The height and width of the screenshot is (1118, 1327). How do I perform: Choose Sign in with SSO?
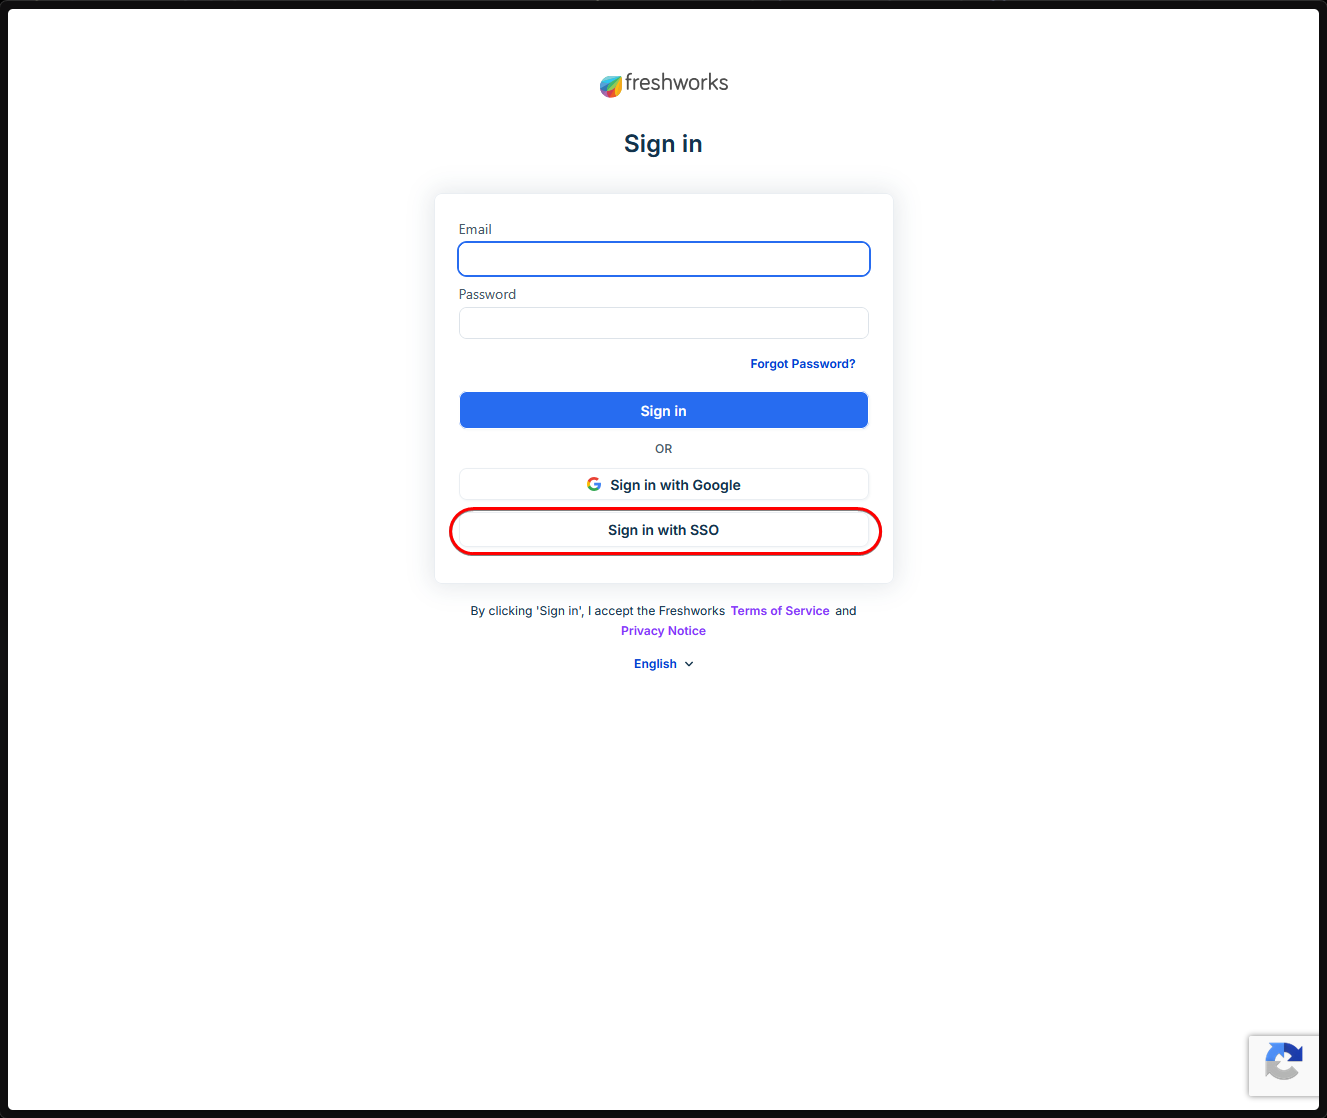tap(664, 530)
